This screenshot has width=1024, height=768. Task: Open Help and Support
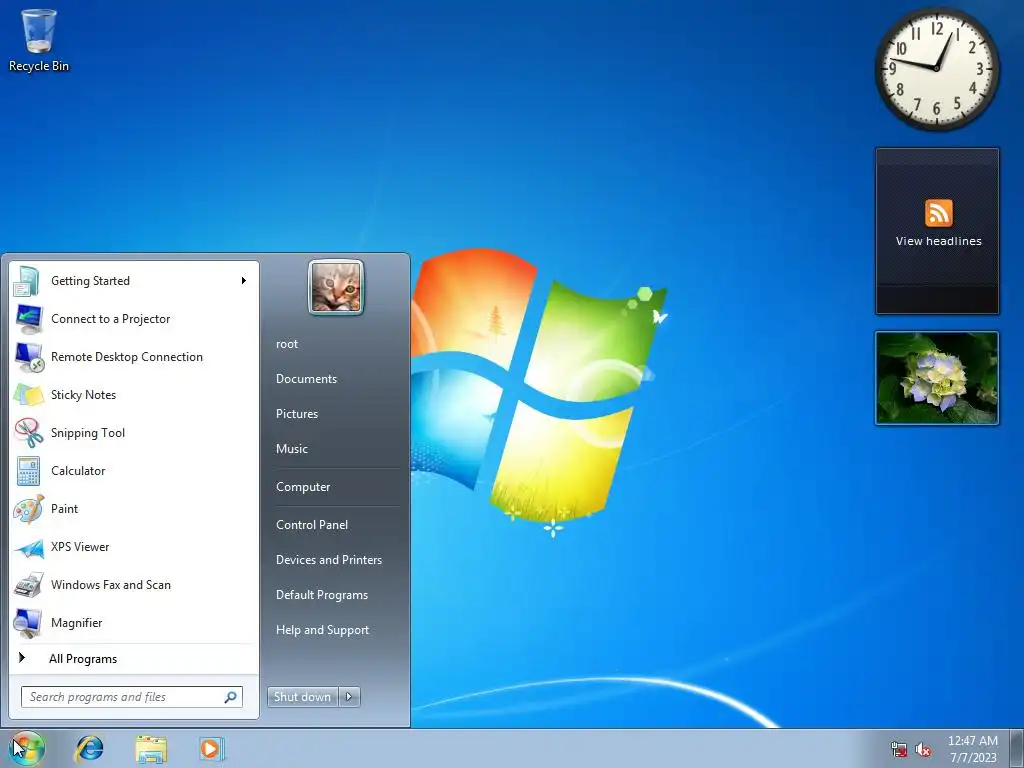pos(323,630)
